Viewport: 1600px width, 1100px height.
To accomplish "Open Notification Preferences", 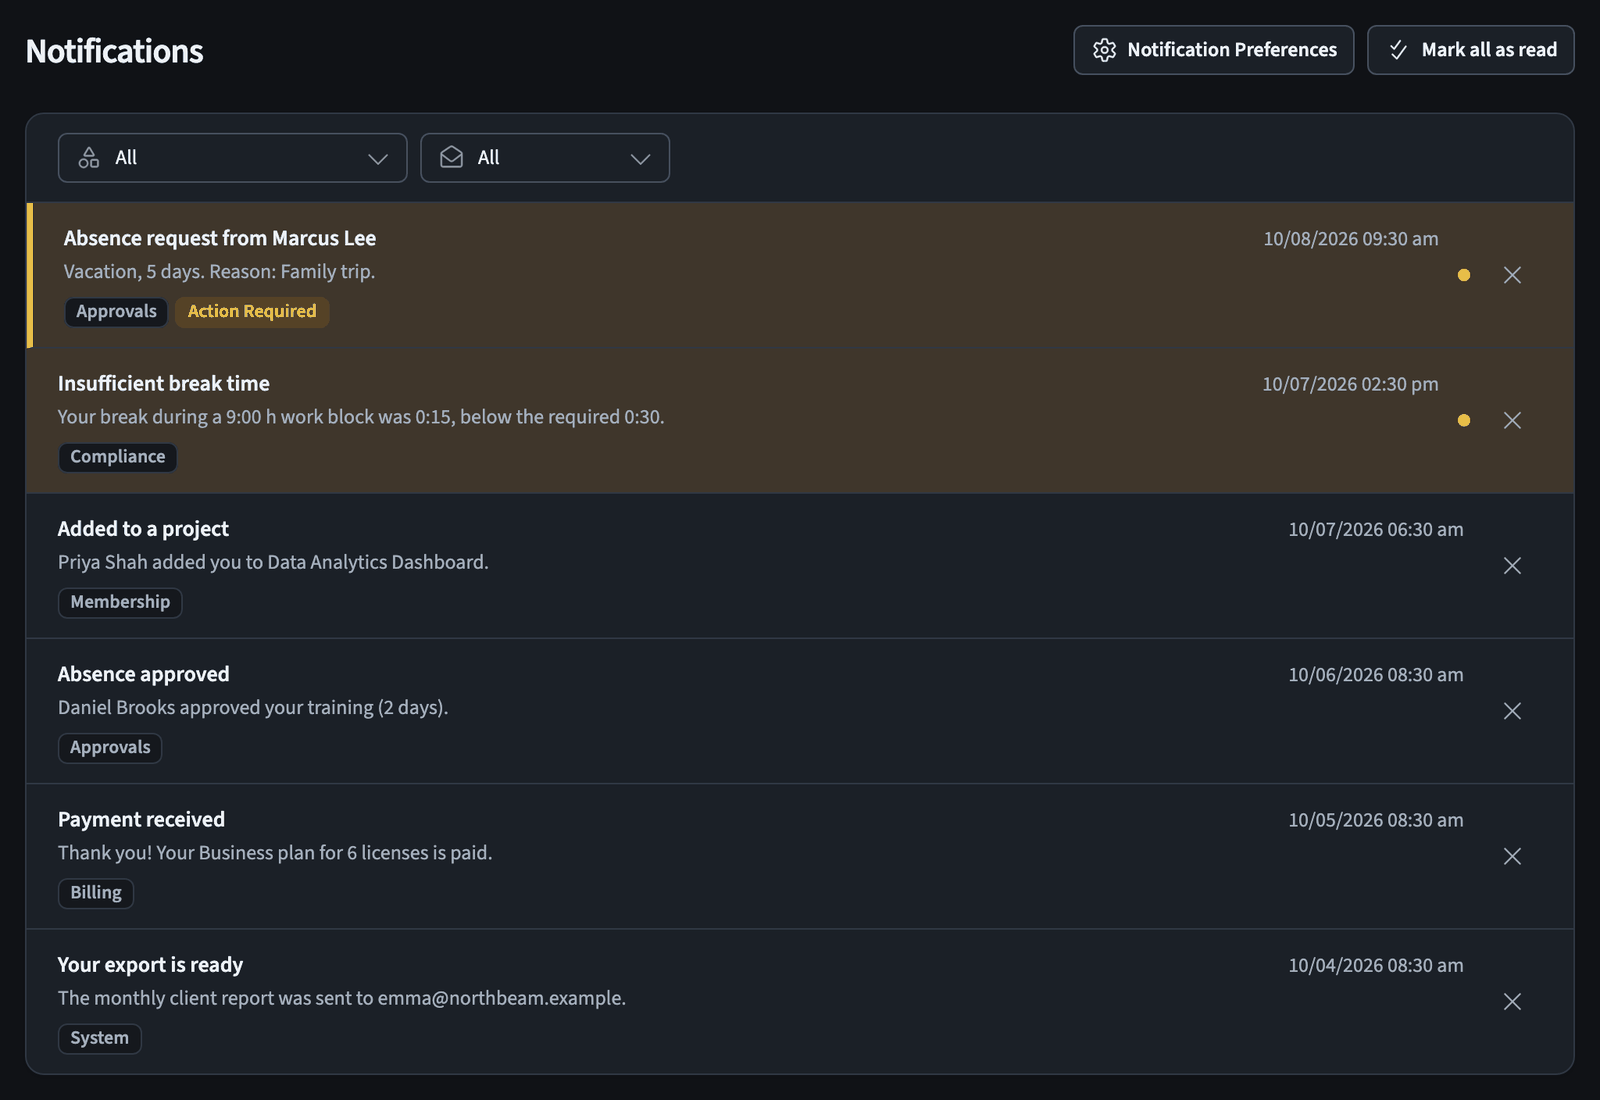I will [x=1213, y=50].
